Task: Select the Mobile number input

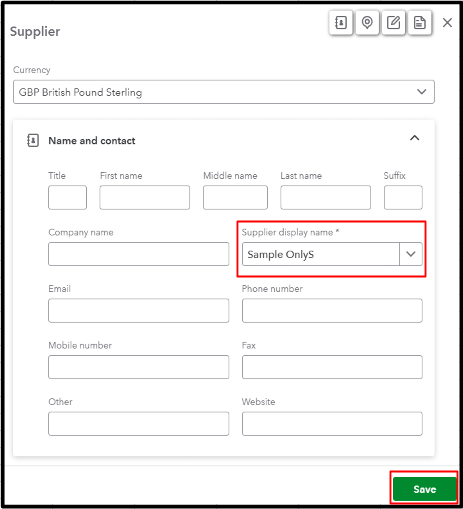Action: (139, 367)
